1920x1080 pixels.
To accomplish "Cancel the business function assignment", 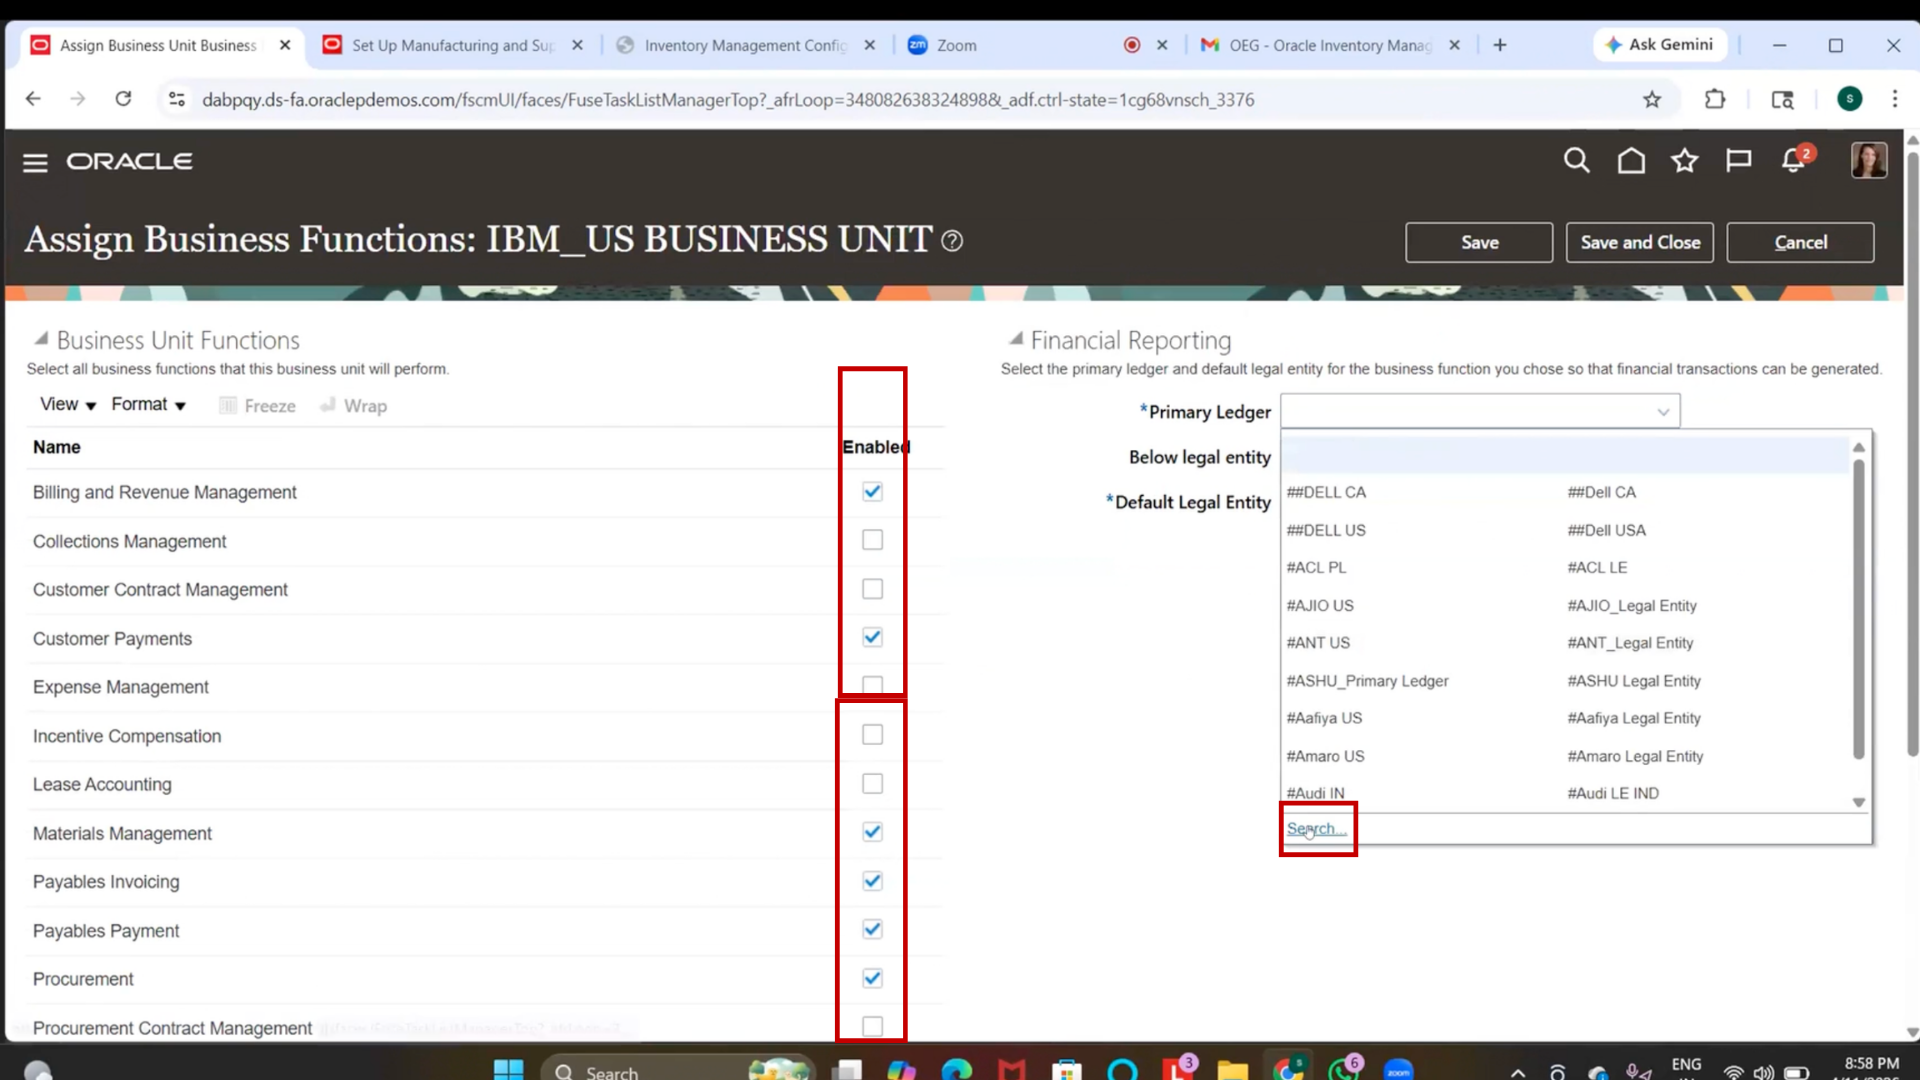I will [x=1800, y=242].
